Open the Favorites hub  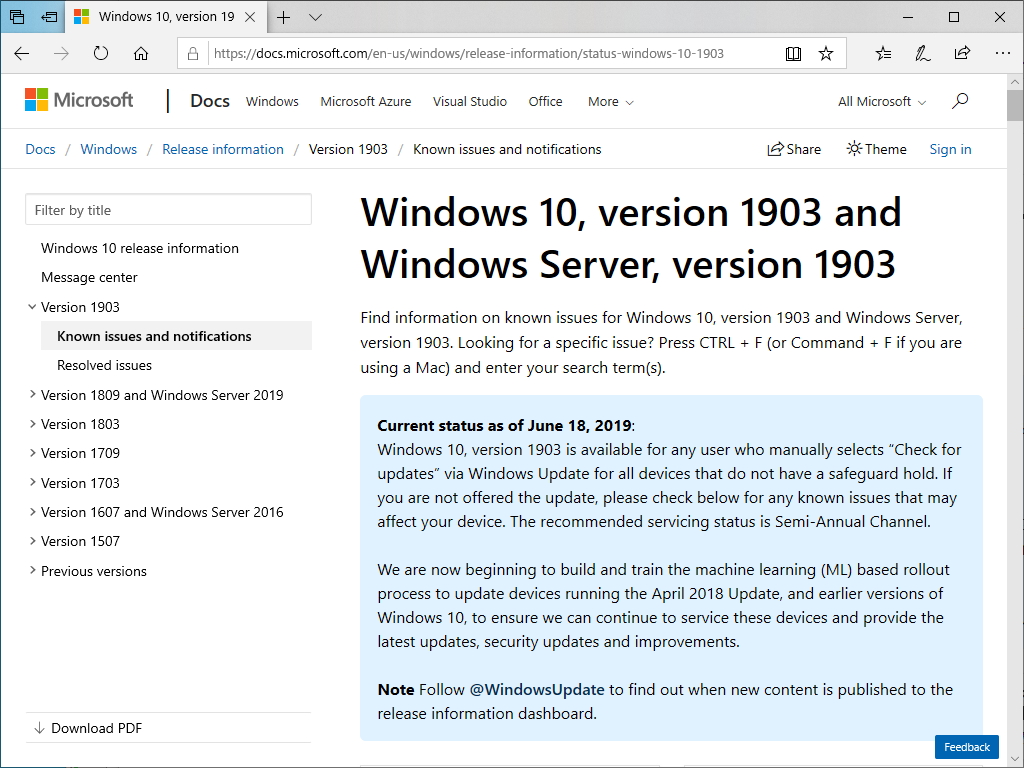[883, 53]
